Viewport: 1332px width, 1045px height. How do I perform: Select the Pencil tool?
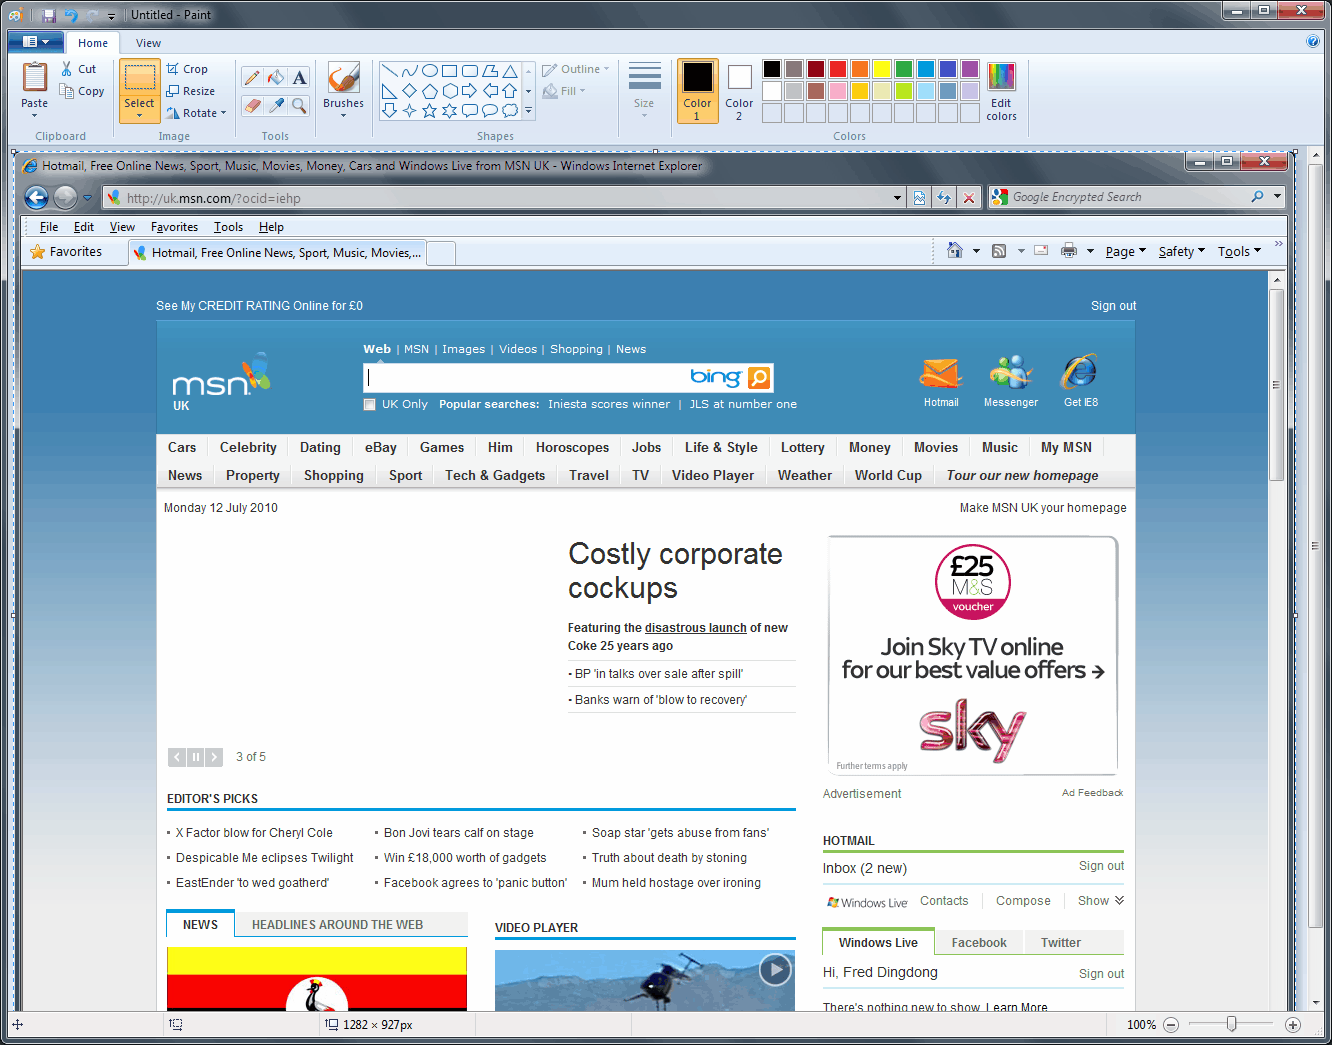252,78
